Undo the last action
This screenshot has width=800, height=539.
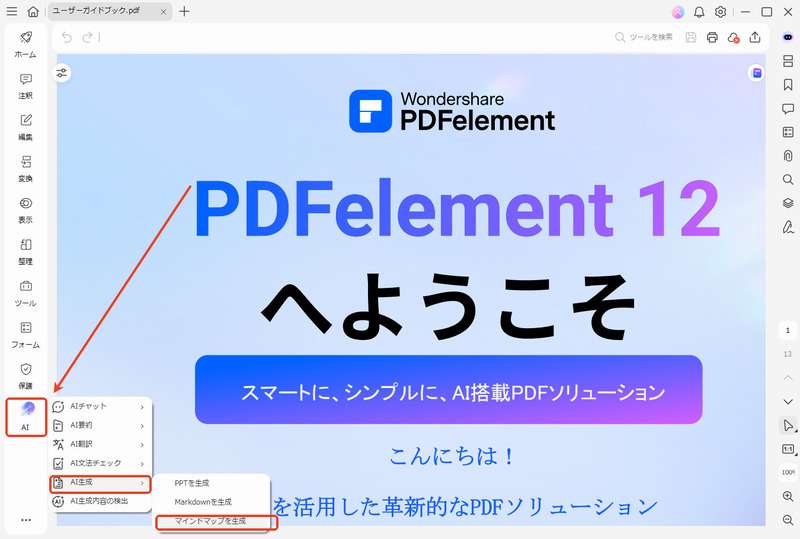tap(66, 37)
